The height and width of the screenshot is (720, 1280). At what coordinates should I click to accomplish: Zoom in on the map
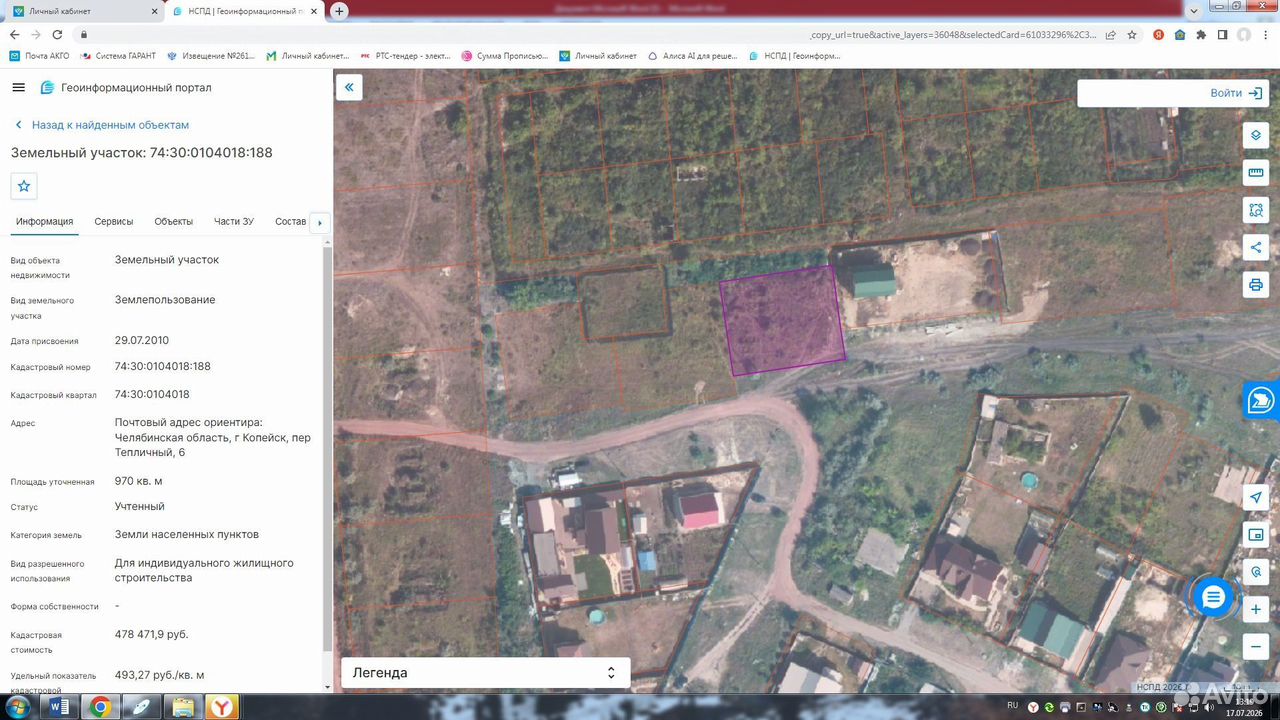pyautogui.click(x=1256, y=609)
